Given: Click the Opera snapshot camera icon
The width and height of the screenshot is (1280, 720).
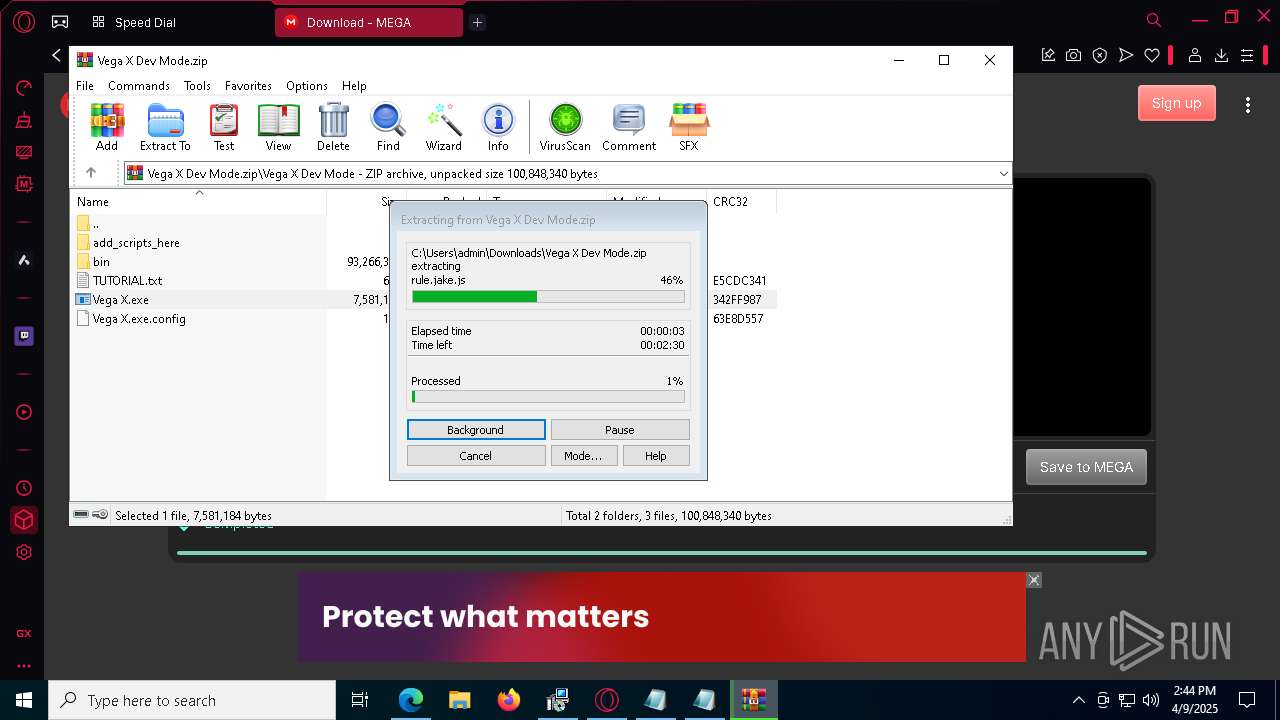Looking at the screenshot, I should point(1073,56).
